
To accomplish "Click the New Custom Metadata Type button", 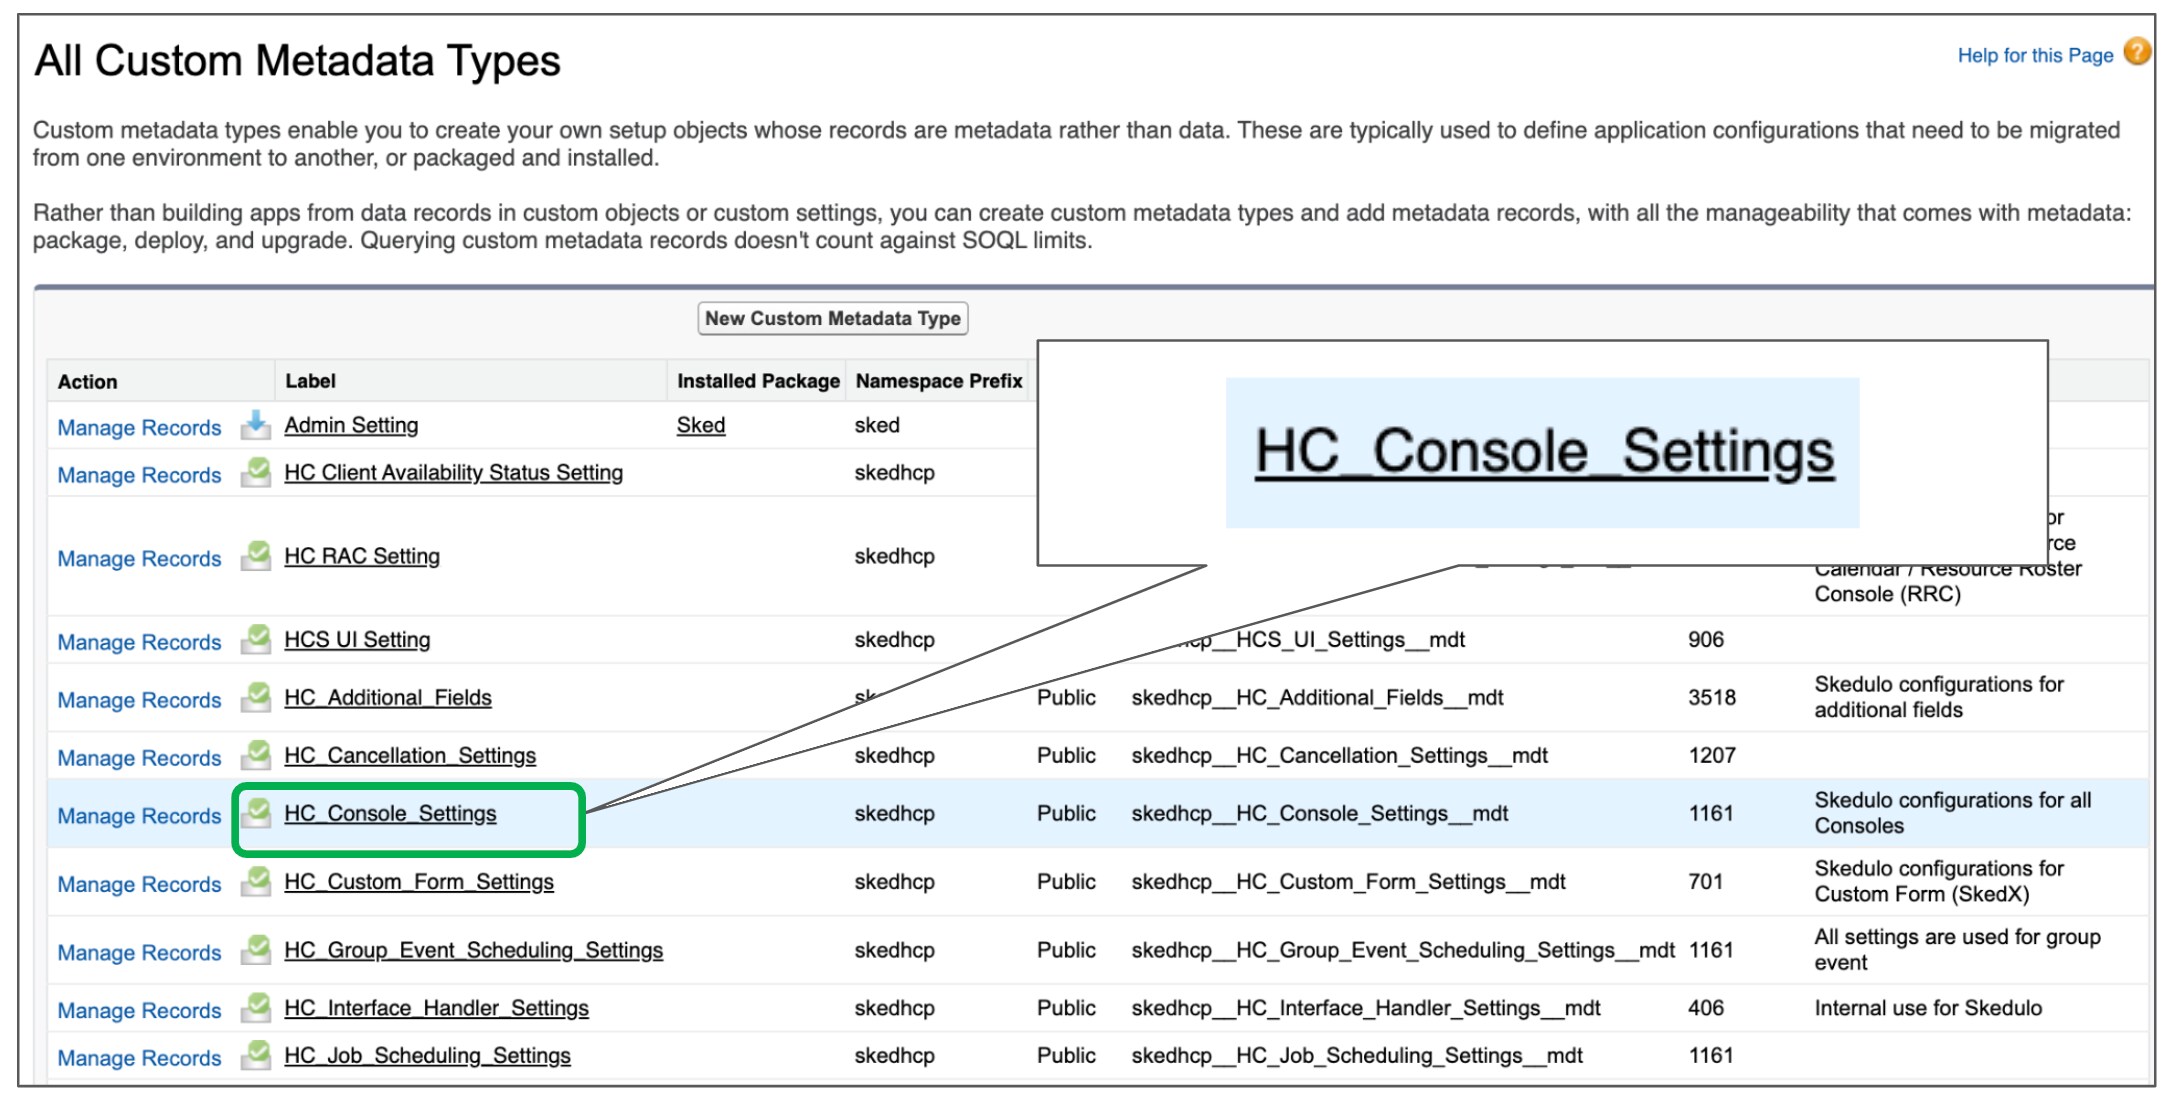I will click(832, 318).
